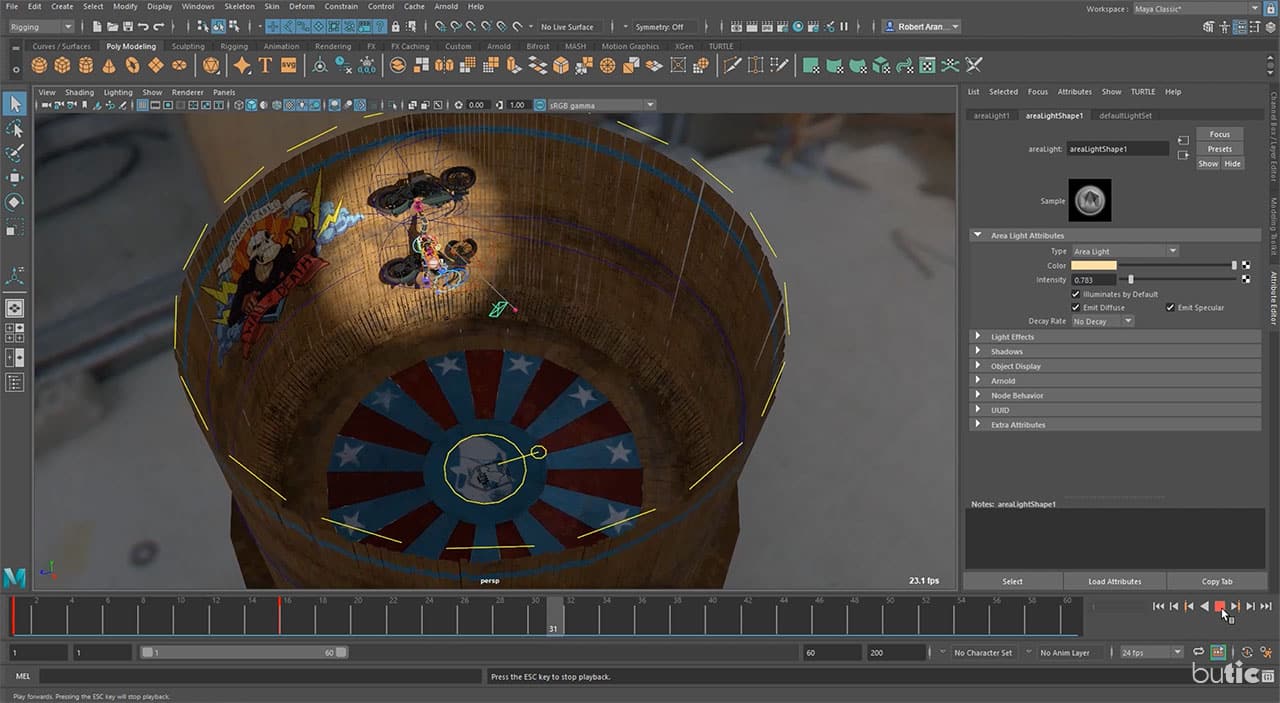Create a polygon sphere from the shelf
The height and width of the screenshot is (703, 1280).
(x=39, y=65)
